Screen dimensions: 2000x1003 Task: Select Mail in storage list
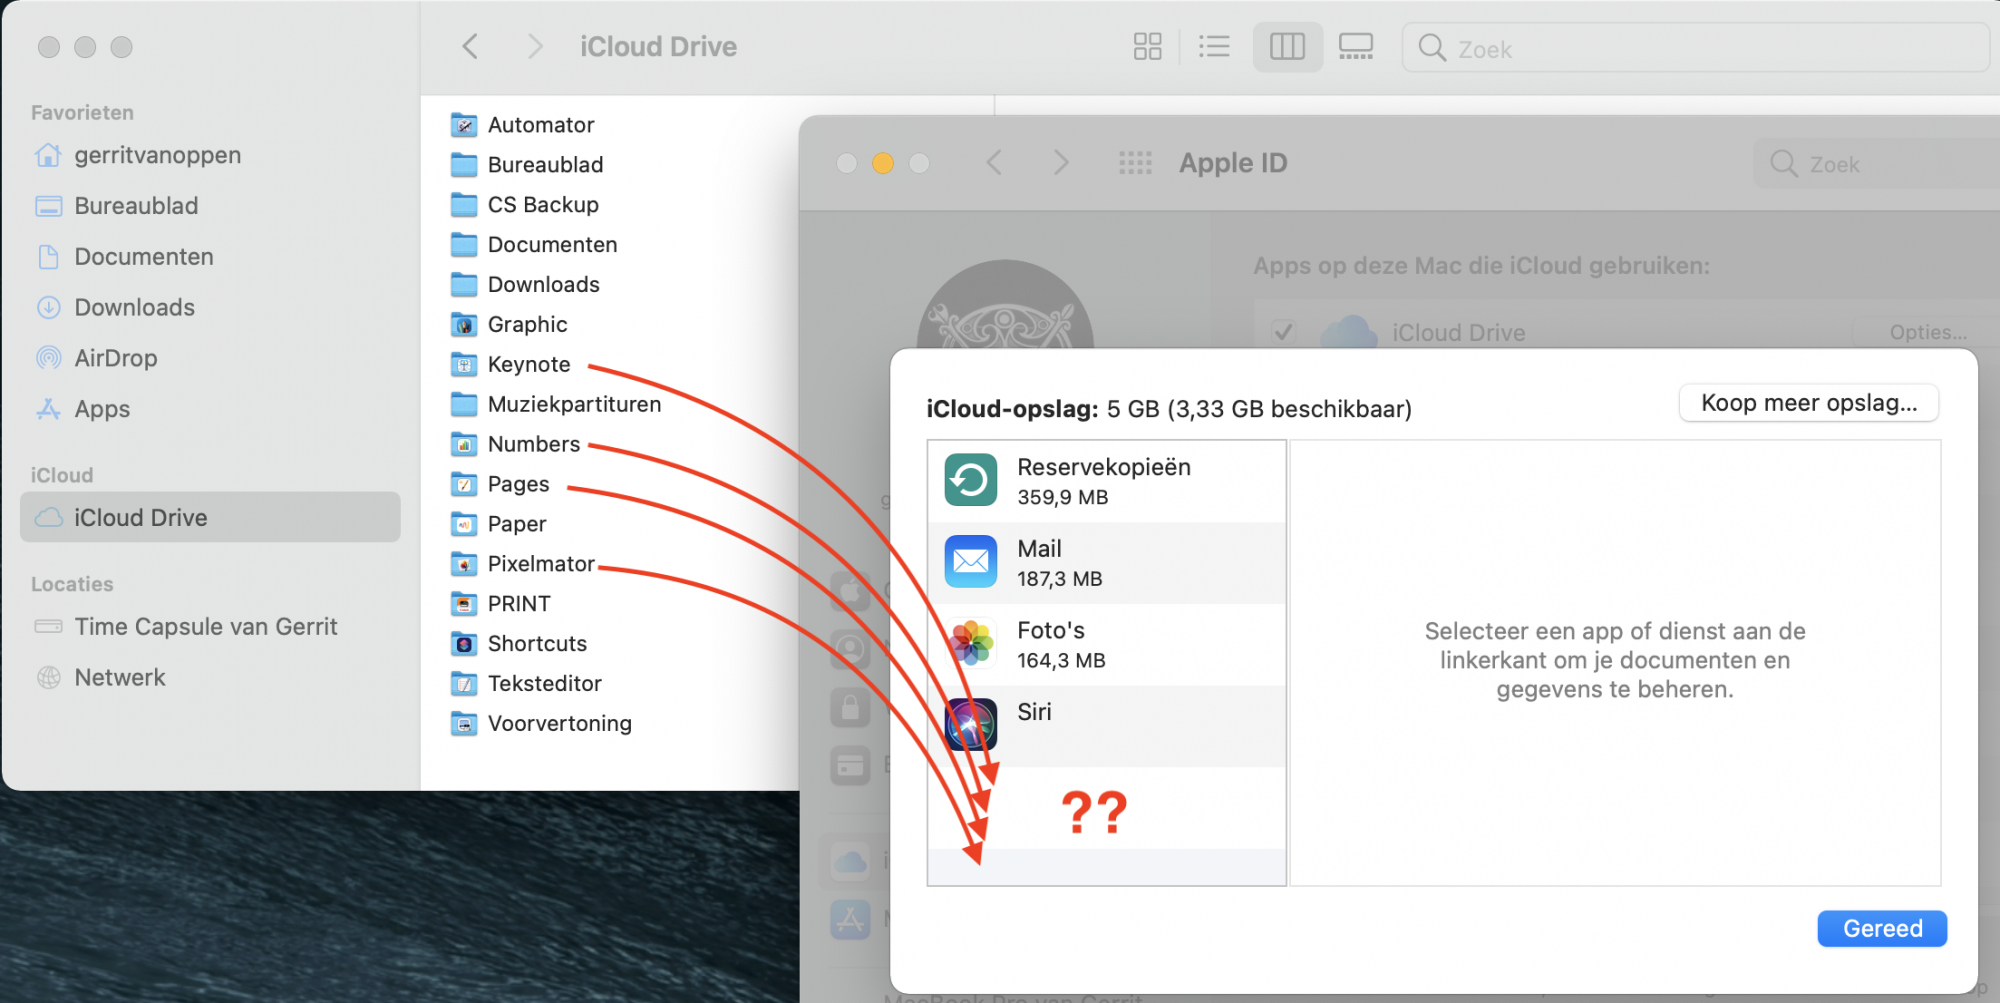(1106, 563)
